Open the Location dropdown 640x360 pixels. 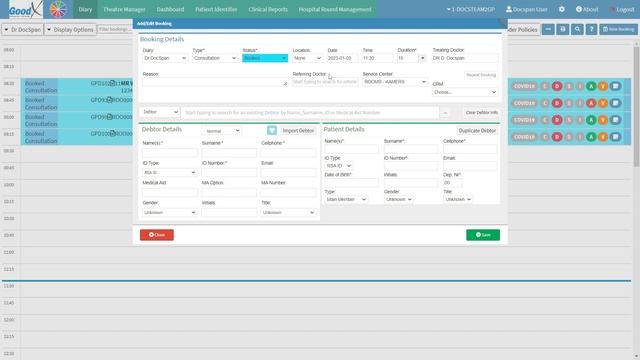307,58
